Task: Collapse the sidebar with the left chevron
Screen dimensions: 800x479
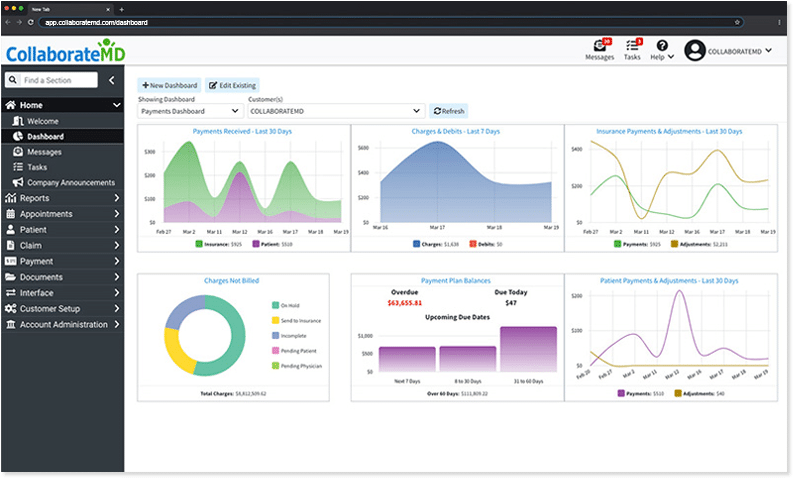Action: [112, 81]
